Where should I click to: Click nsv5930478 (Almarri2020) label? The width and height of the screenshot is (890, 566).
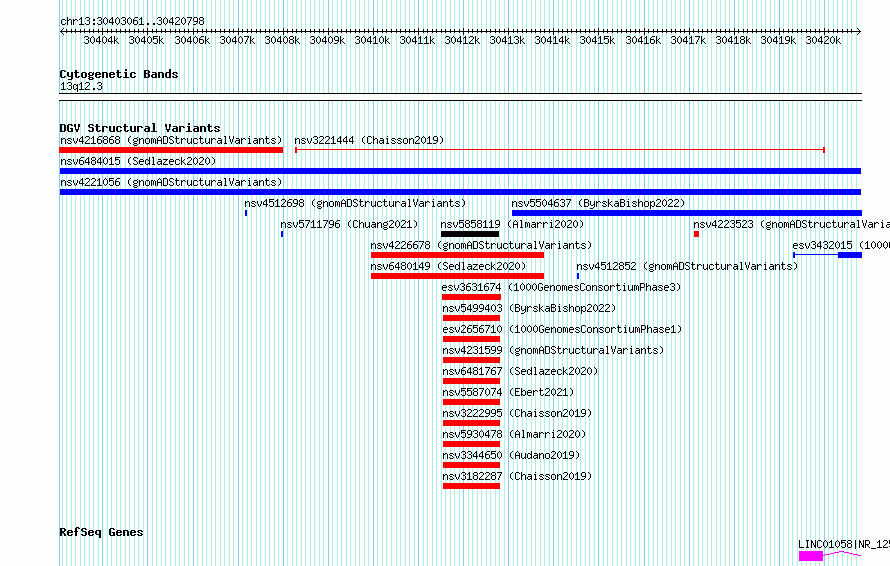tap(514, 434)
